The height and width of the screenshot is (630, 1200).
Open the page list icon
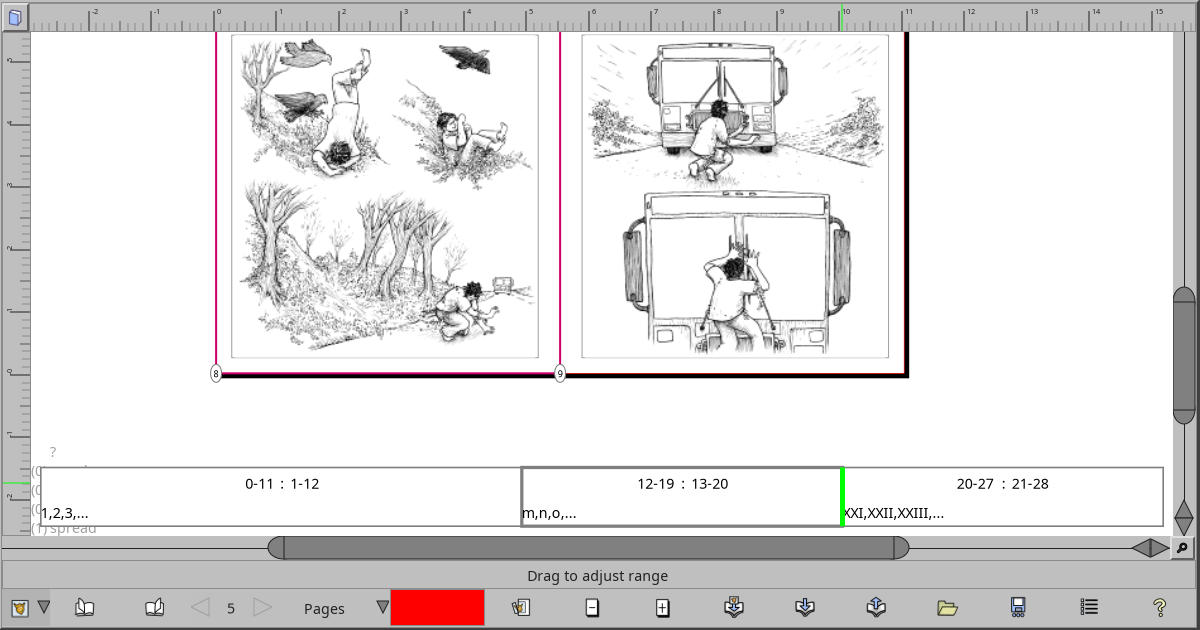point(1088,607)
